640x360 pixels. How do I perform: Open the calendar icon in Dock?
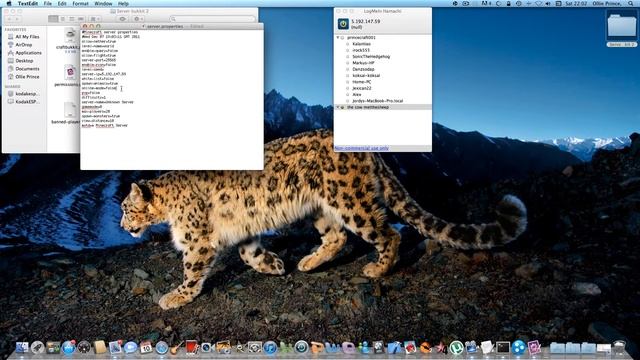coord(146,347)
